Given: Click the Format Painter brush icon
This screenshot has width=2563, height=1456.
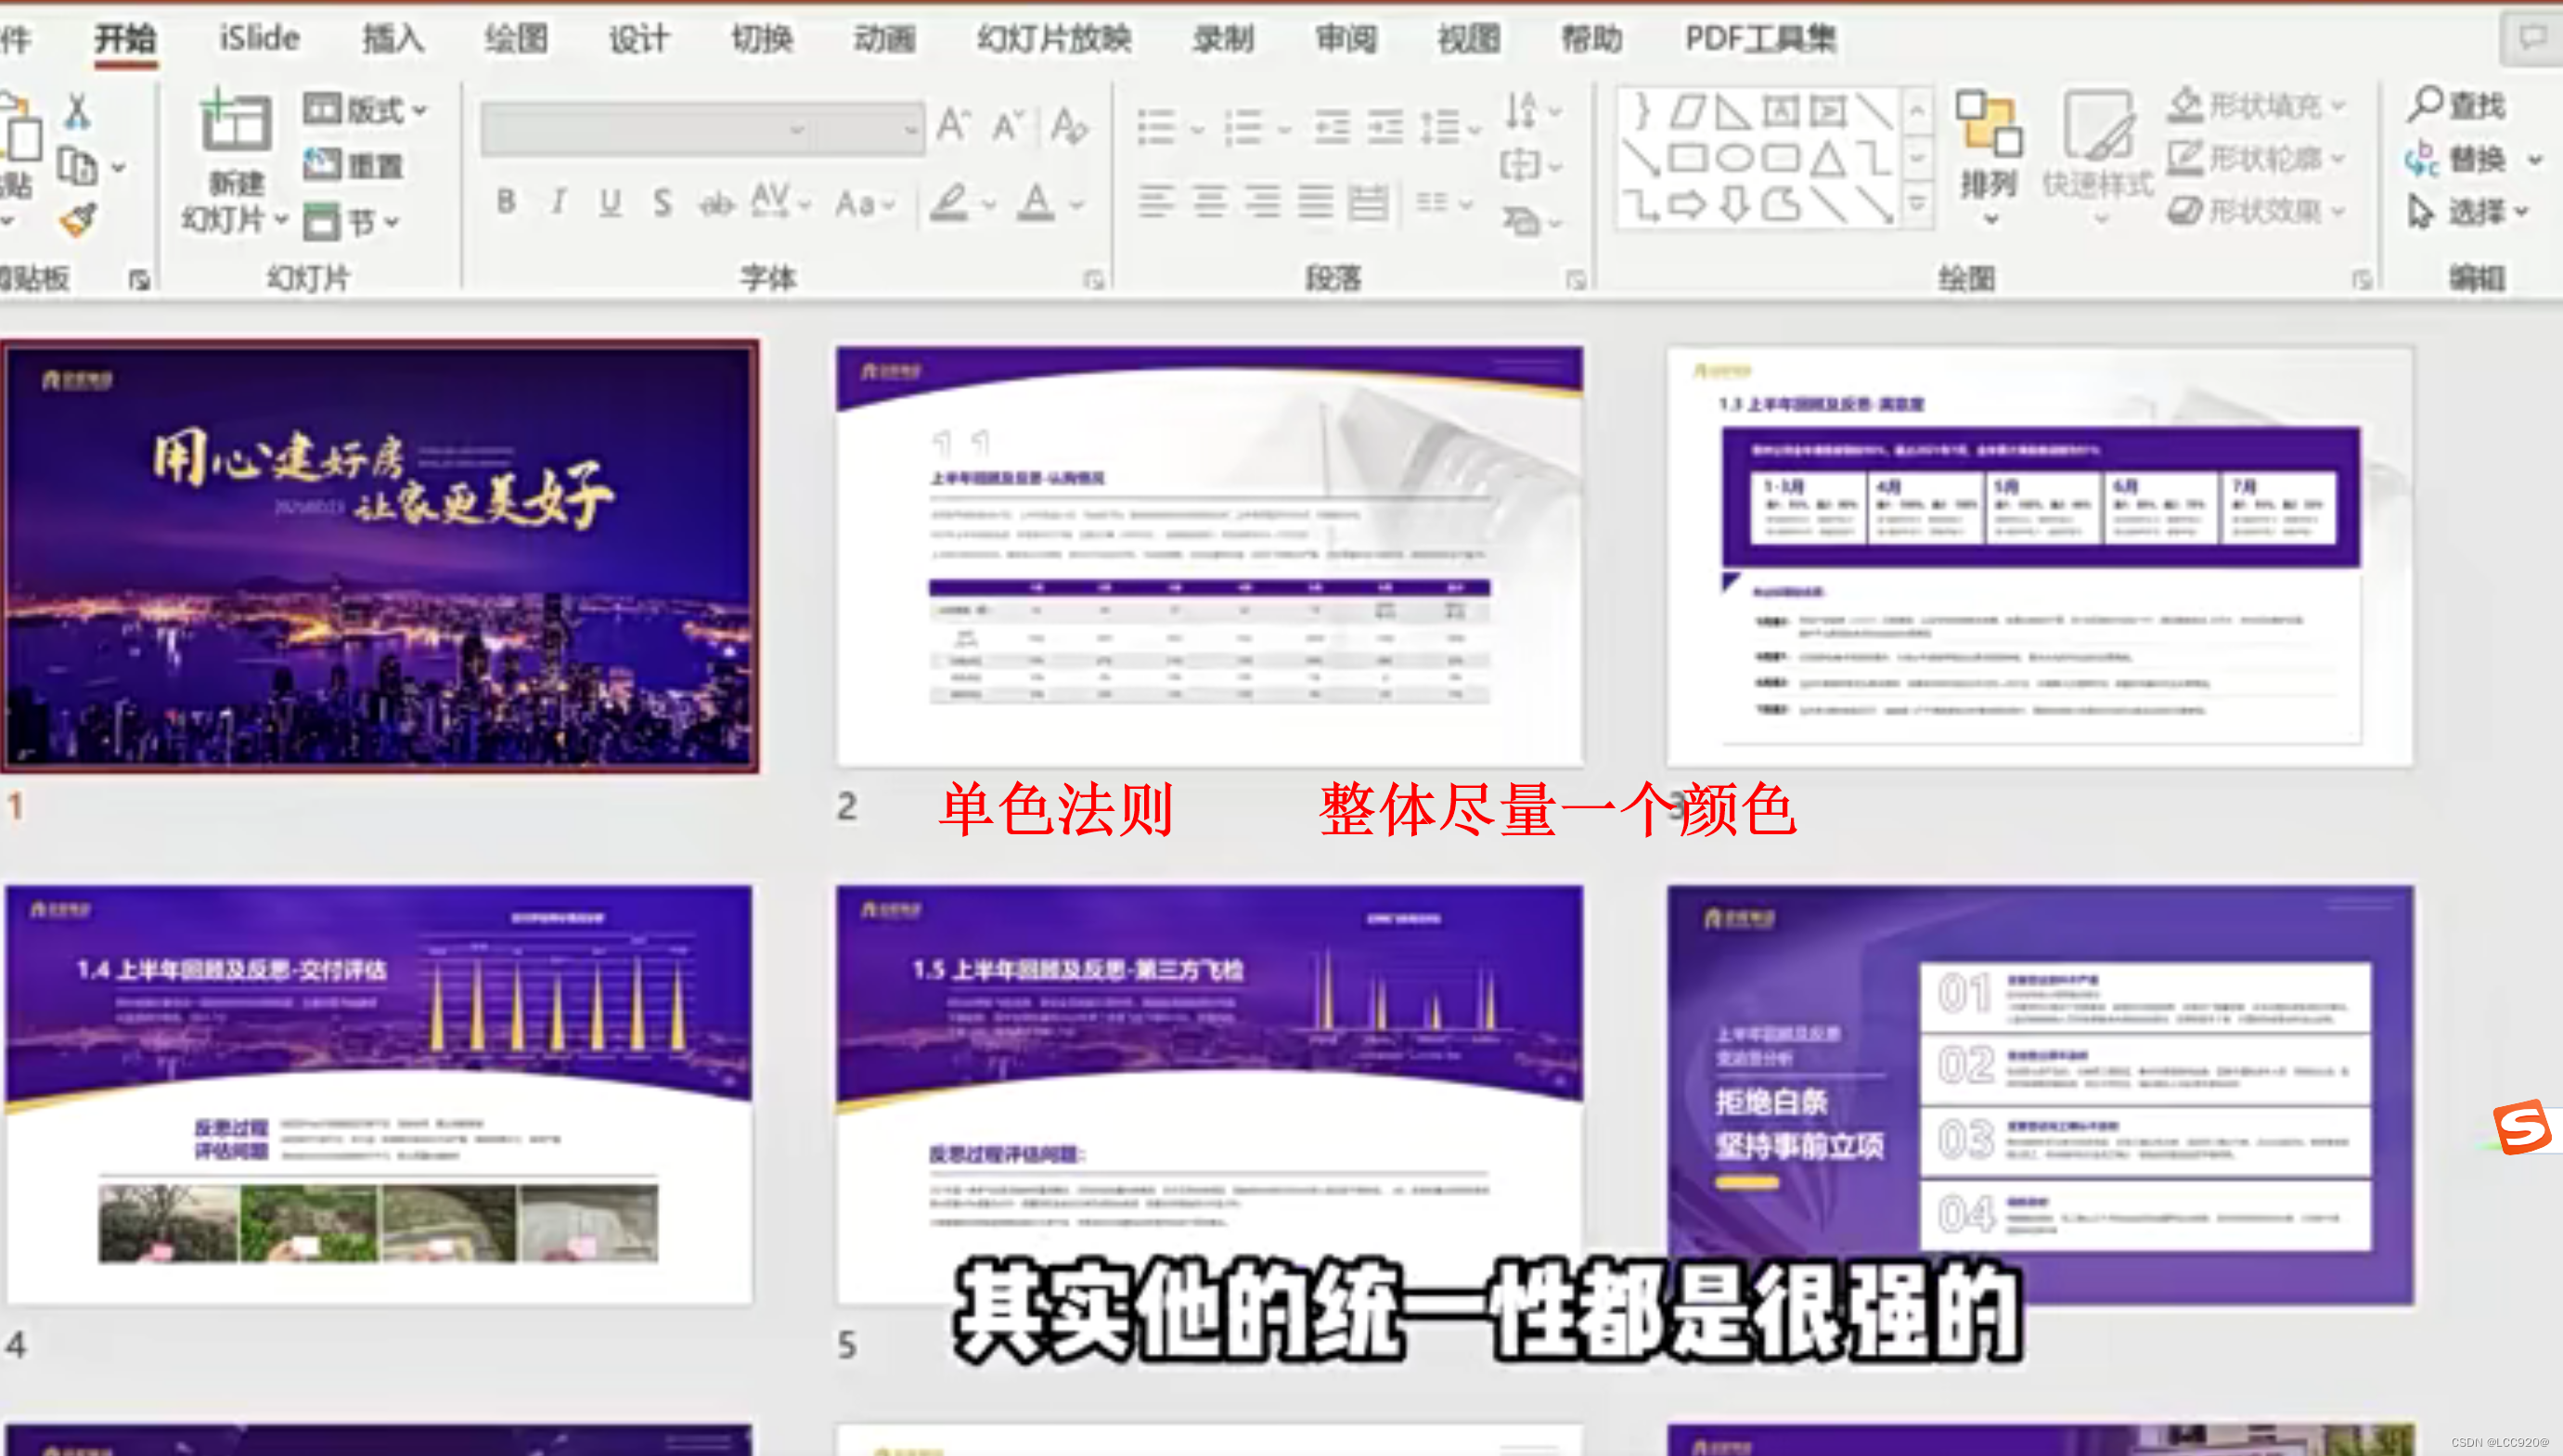Looking at the screenshot, I should [x=78, y=220].
